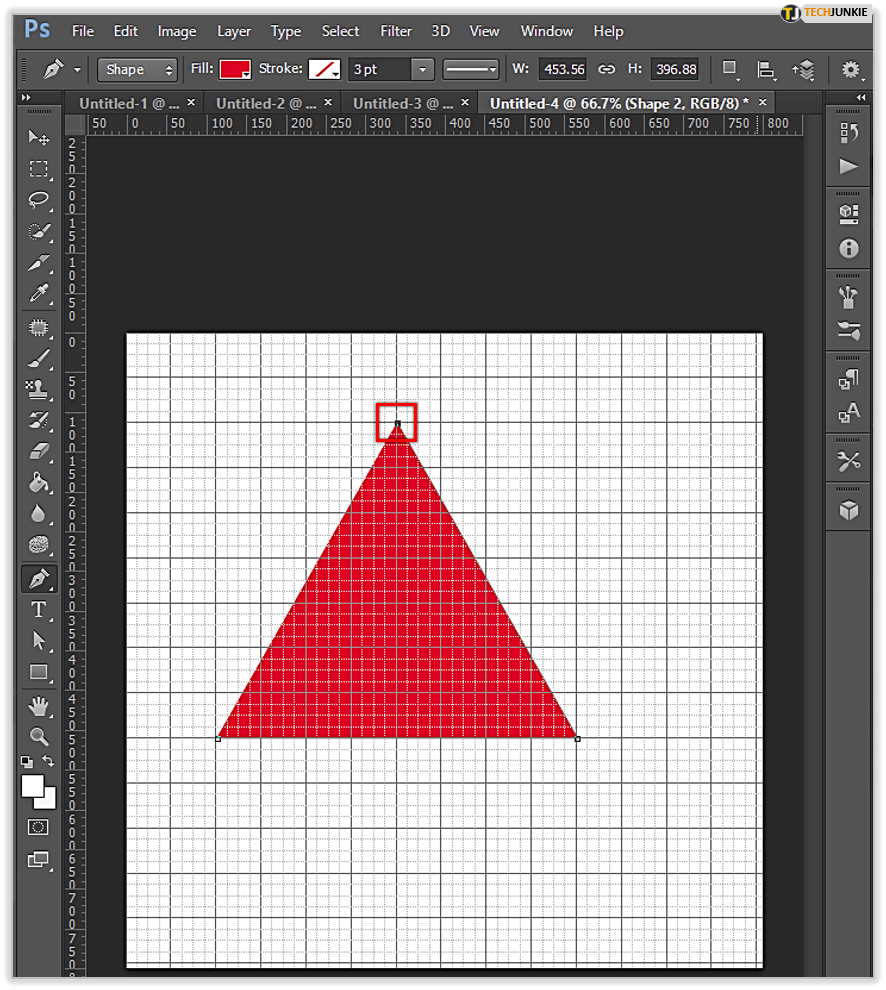Open the Actions panel play icon
This screenshot has width=886, height=990.
849,166
